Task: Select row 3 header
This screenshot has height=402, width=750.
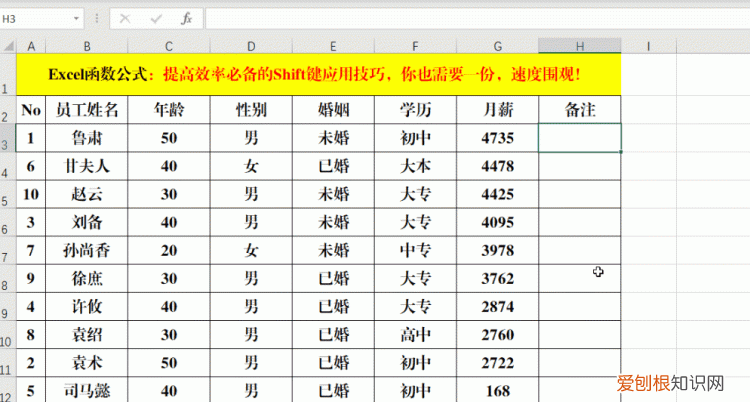Action: coord(8,138)
